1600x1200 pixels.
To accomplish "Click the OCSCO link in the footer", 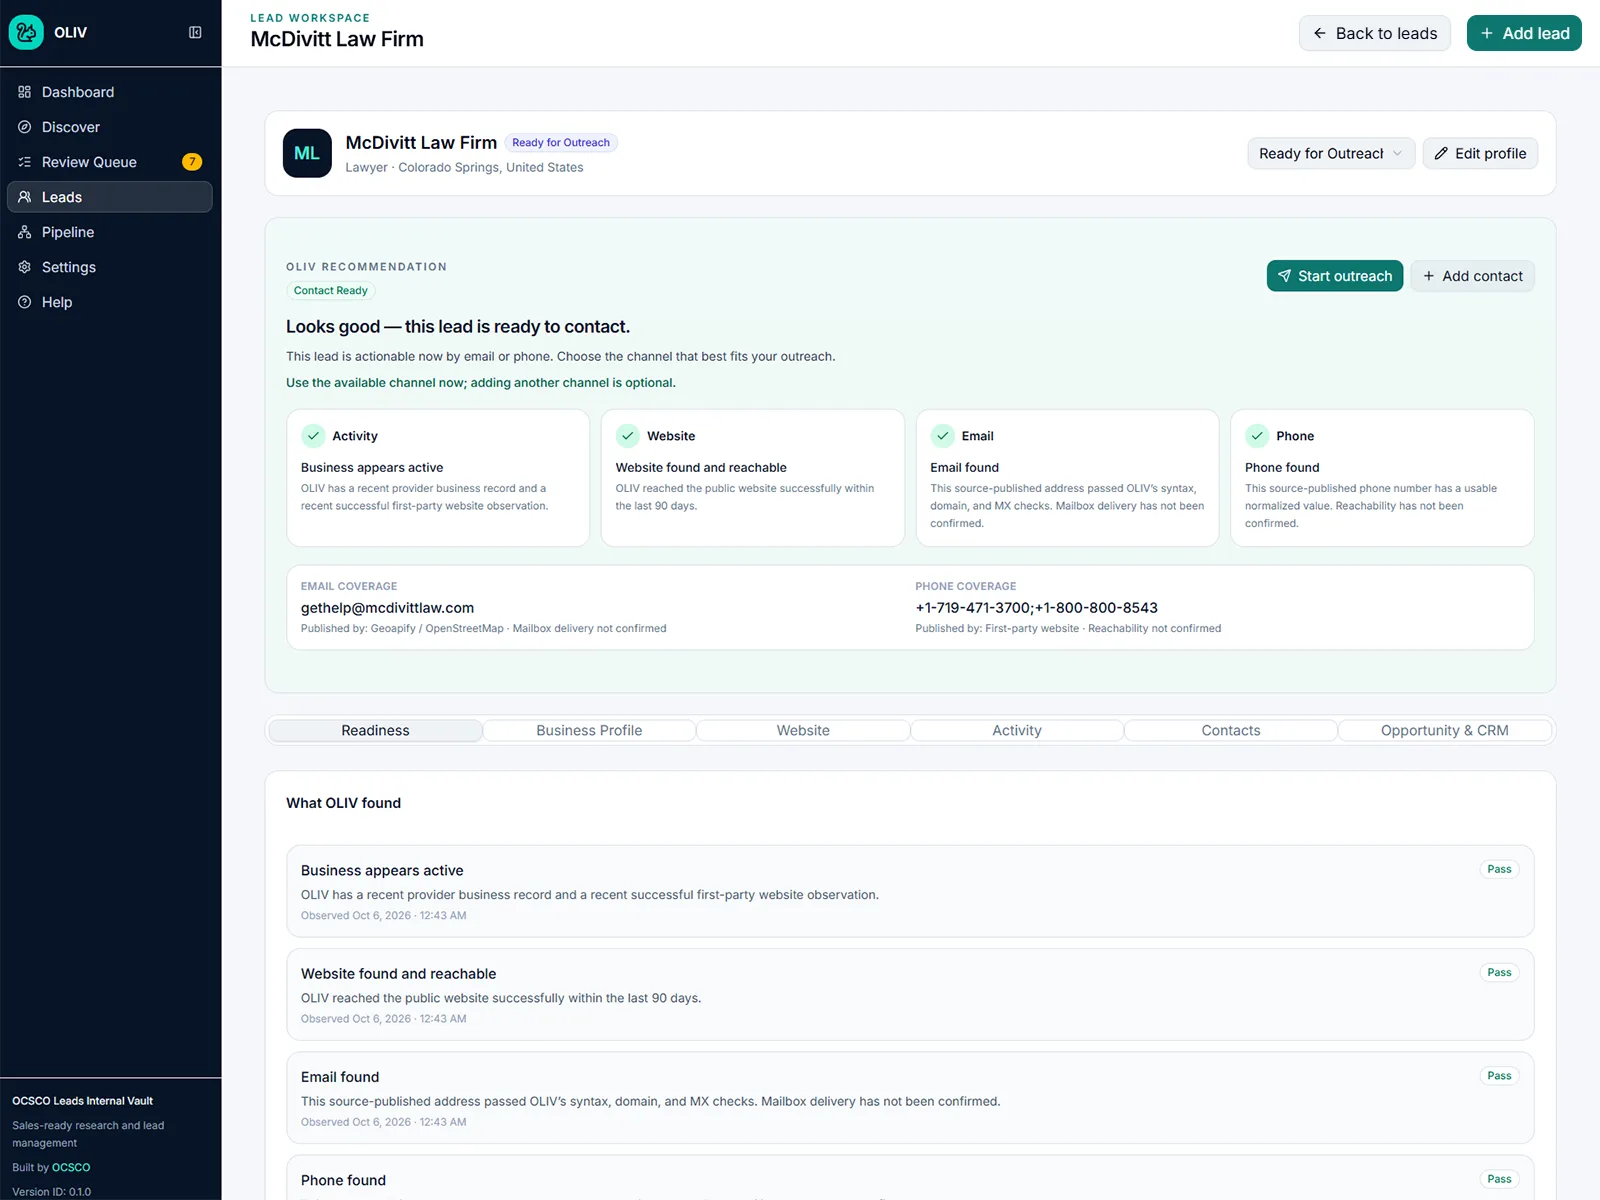I will coord(71,1167).
